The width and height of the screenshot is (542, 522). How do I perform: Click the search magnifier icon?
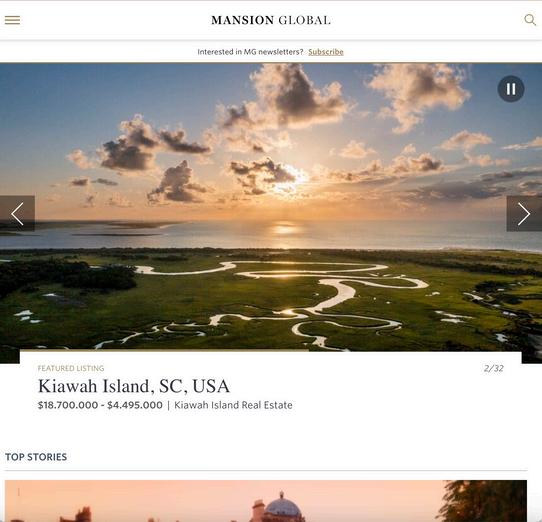coord(530,20)
